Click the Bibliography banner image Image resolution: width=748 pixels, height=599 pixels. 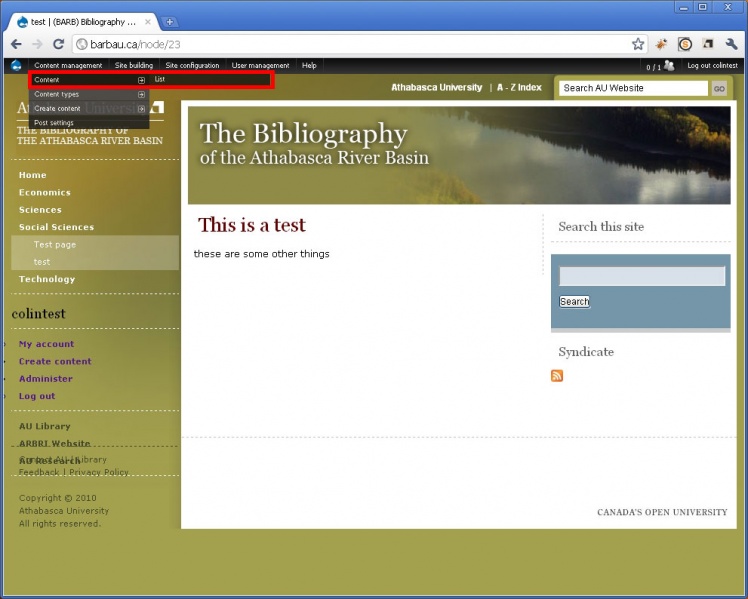459,155
